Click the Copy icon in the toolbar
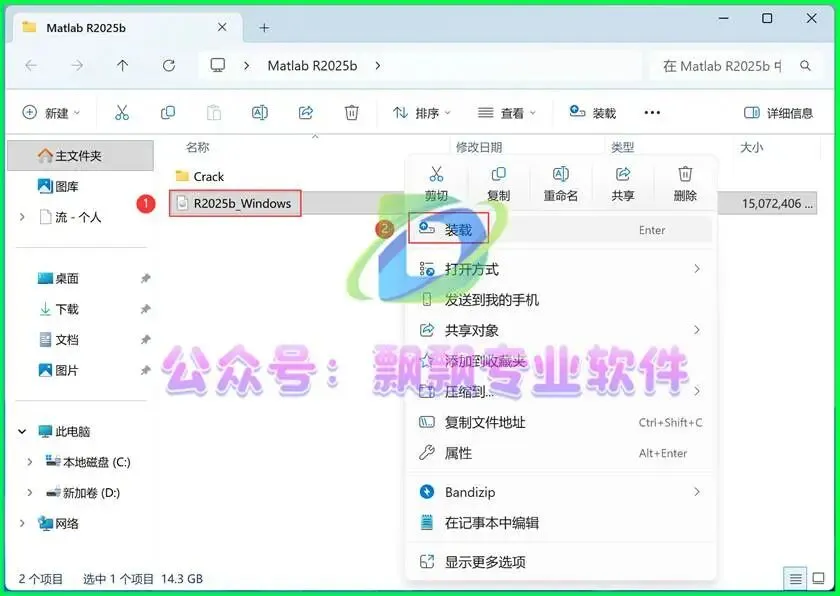This screenshot has width=840, height=596. point(168,112)
